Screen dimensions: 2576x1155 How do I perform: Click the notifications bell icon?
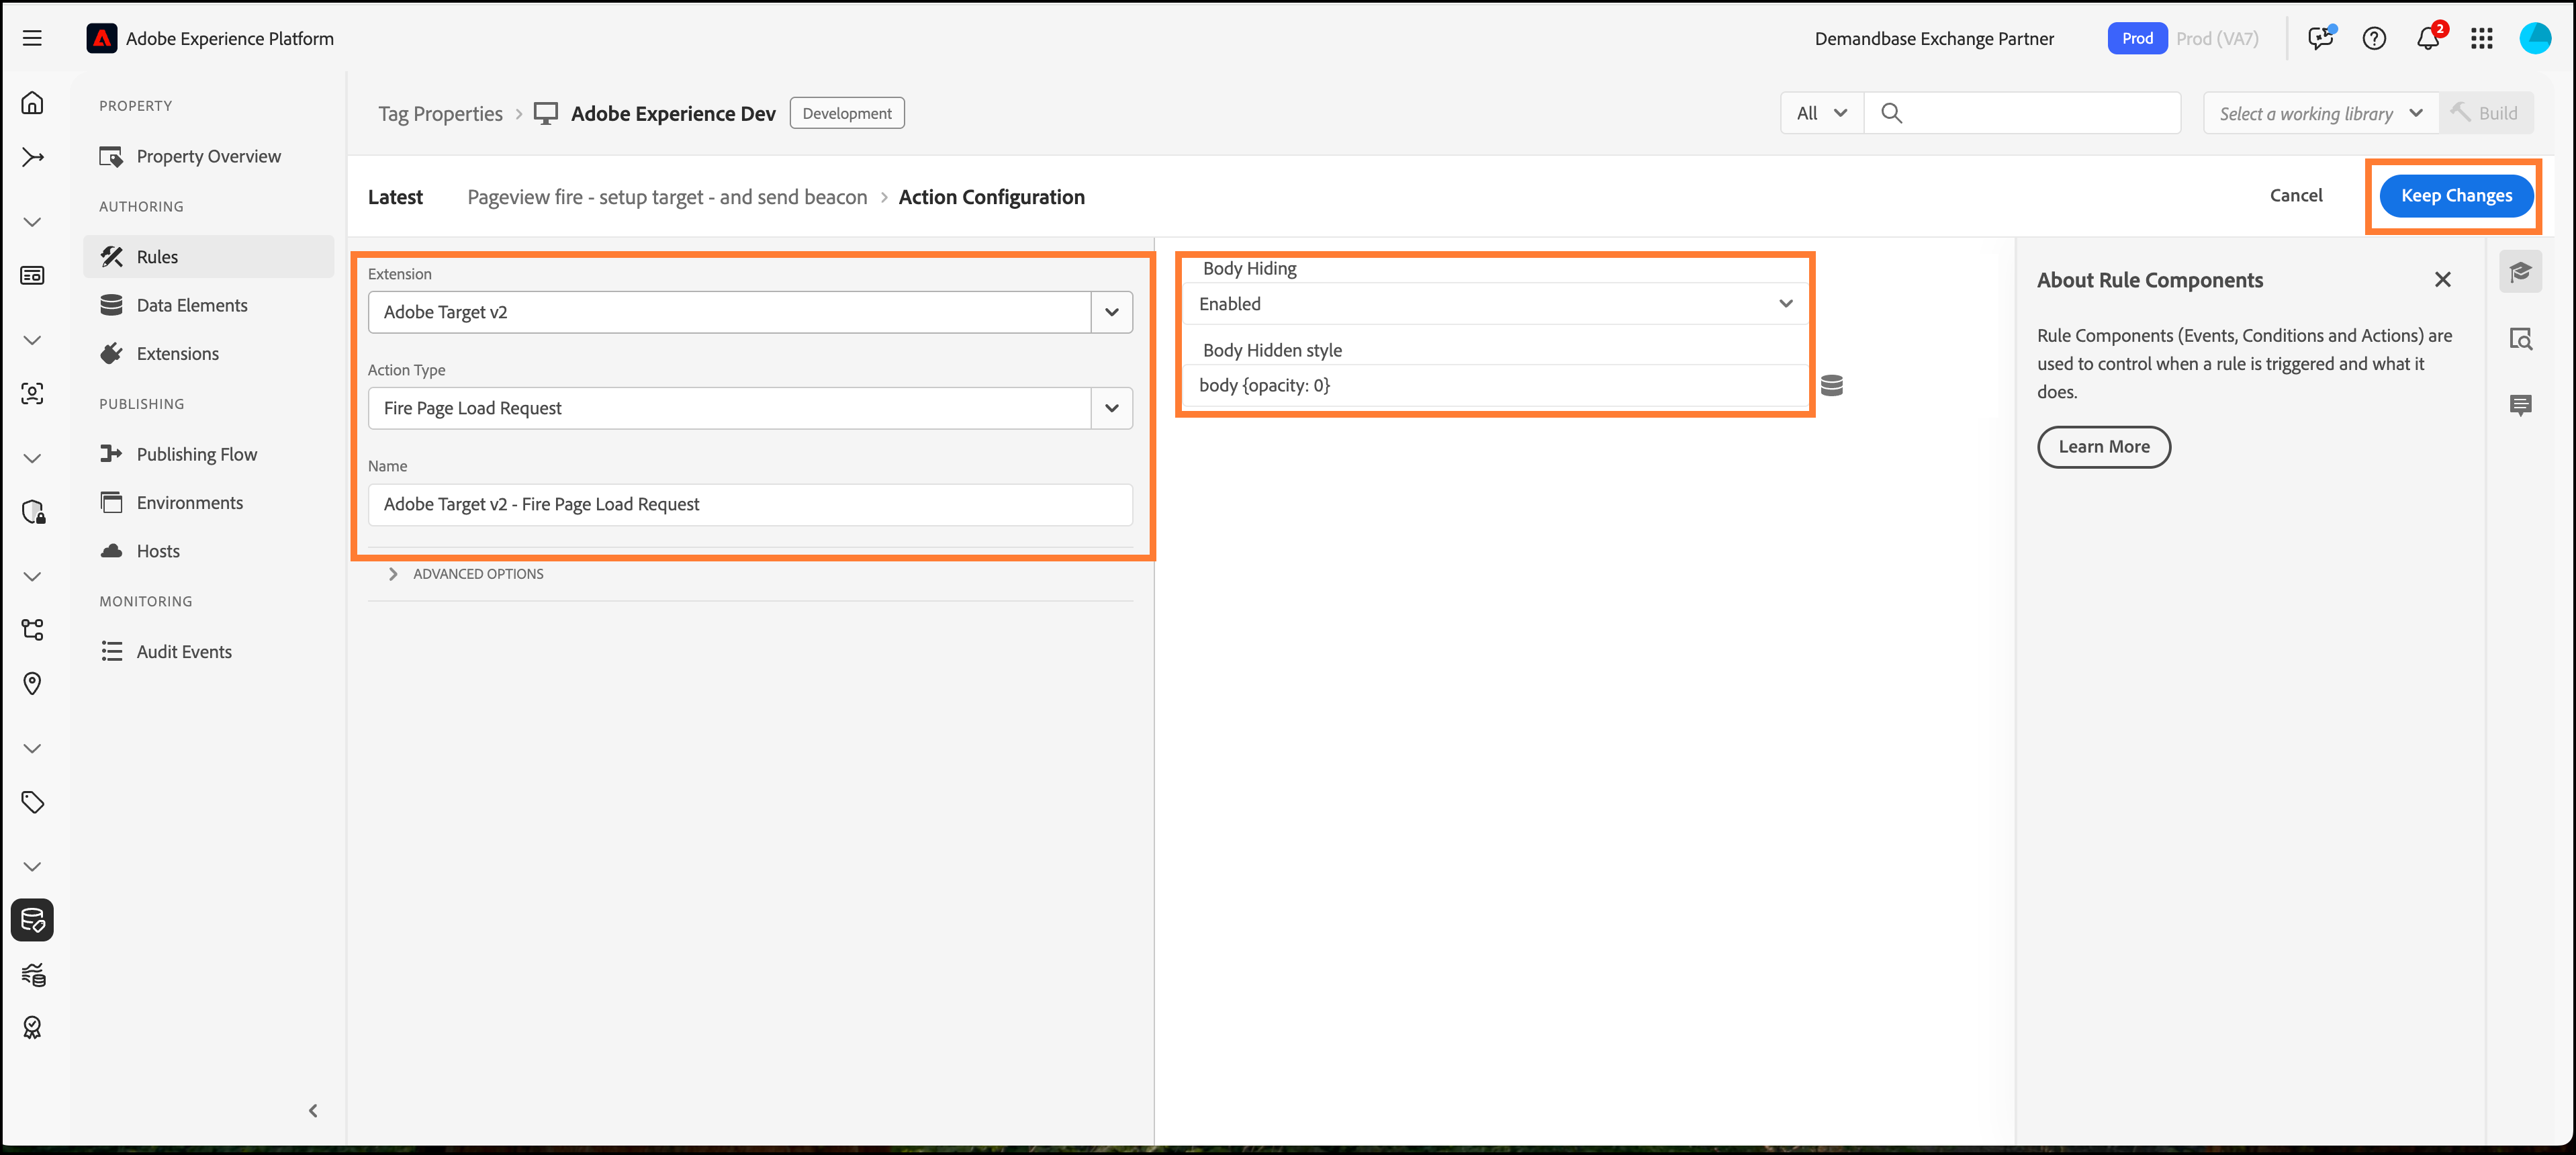(x=2427, y=39)
